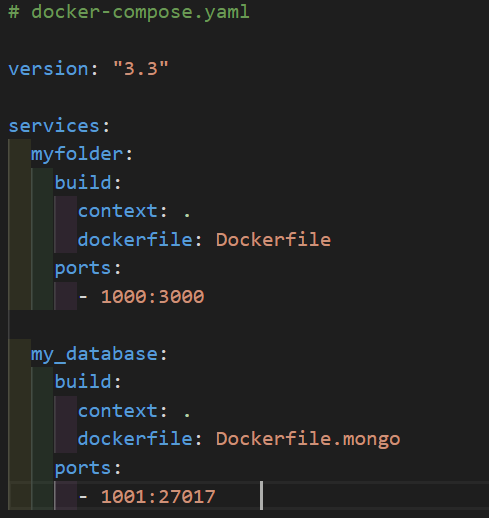Click the my_database service name
The width and height of the screenshot is (489, 518).
pos(94,354)
